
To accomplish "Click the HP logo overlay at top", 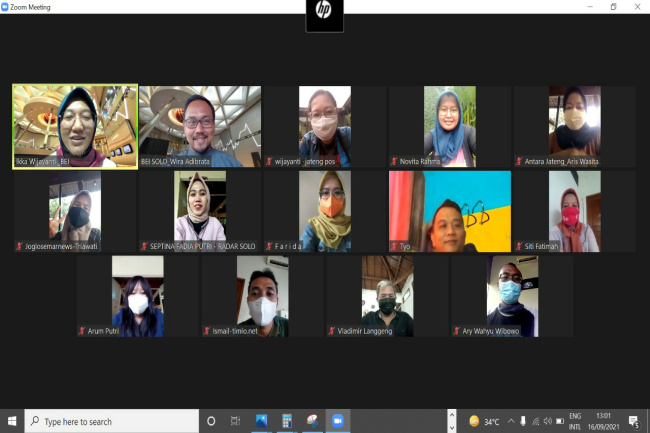I will 324,16.
